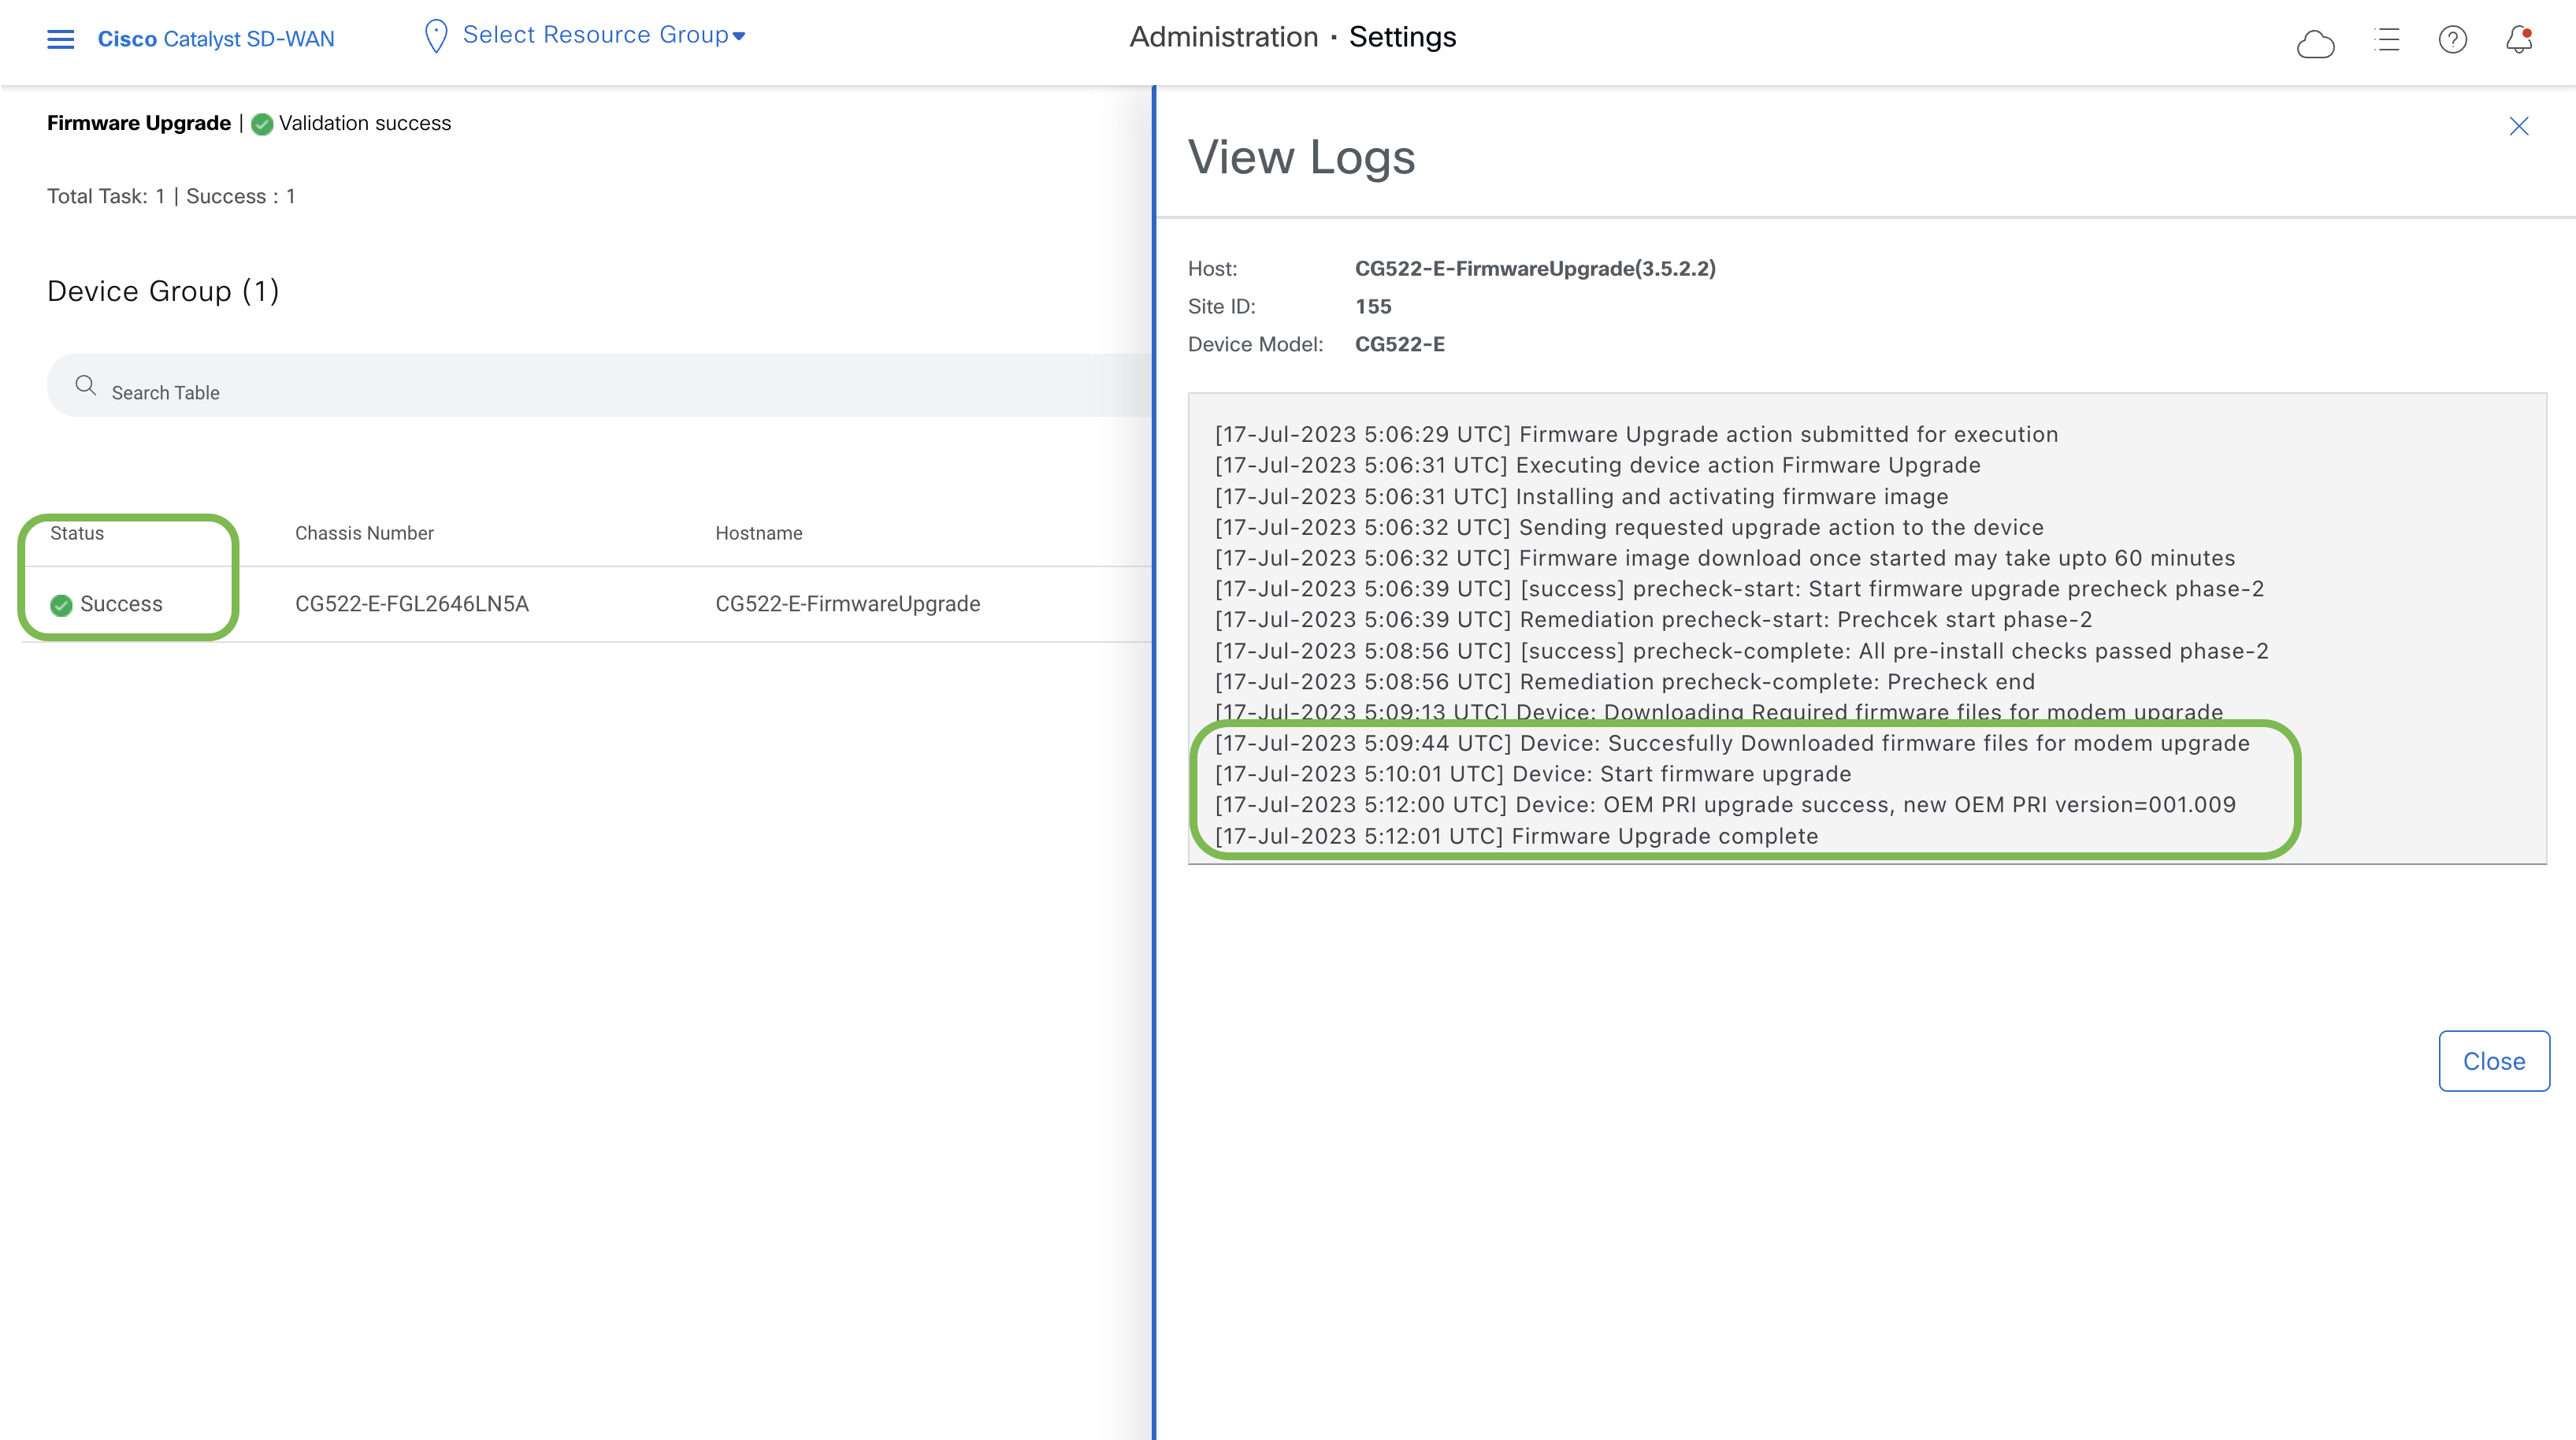Open the task list icon near notifications
The width and height of the screenshot is (2576, 1440).
[2387, 40]
